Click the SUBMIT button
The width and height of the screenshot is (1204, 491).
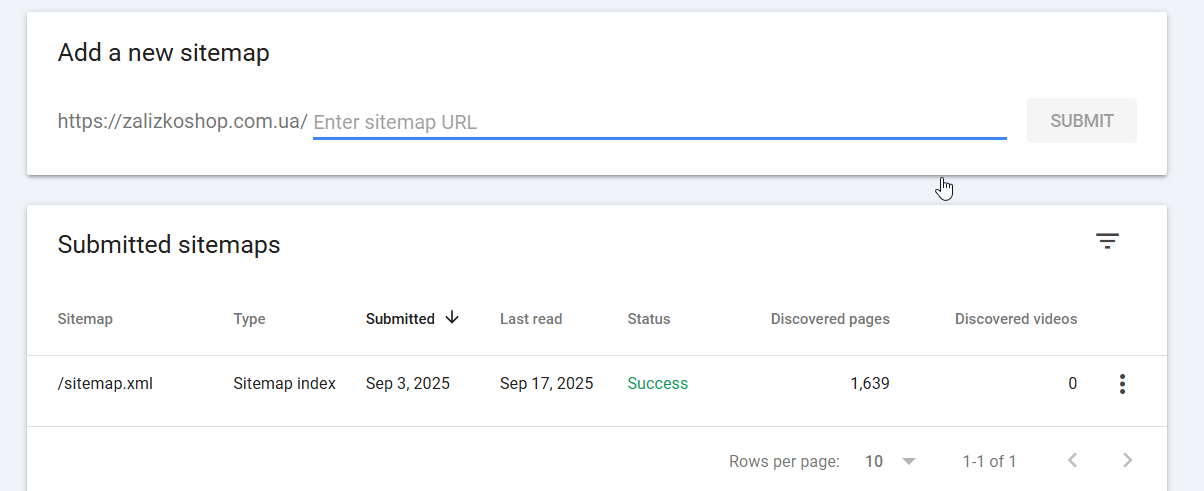click(1082, 121)
